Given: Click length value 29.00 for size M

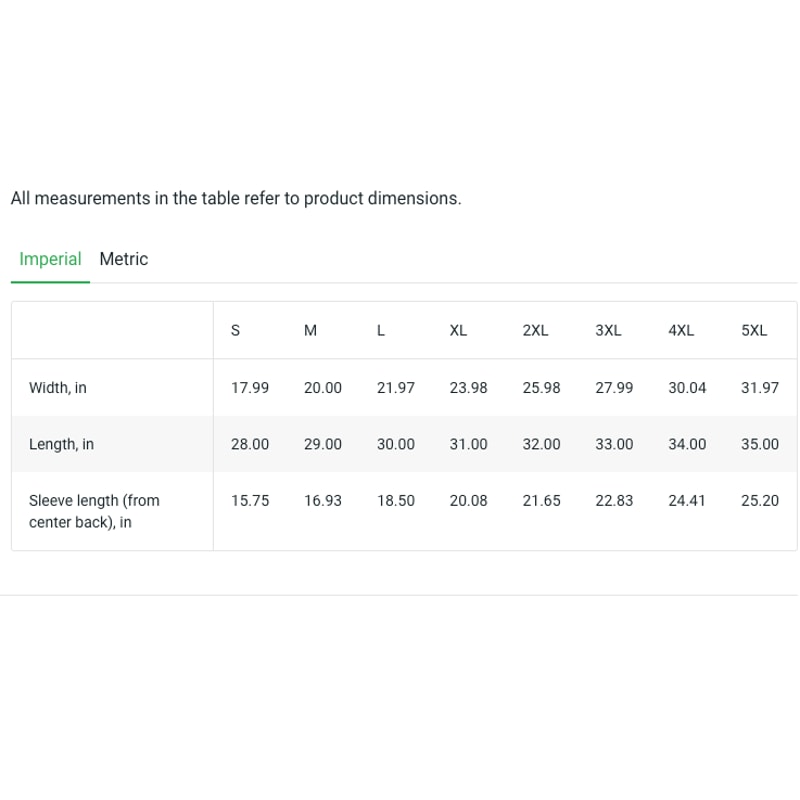Looking at the screenshot, I should (x=323, y=444).
